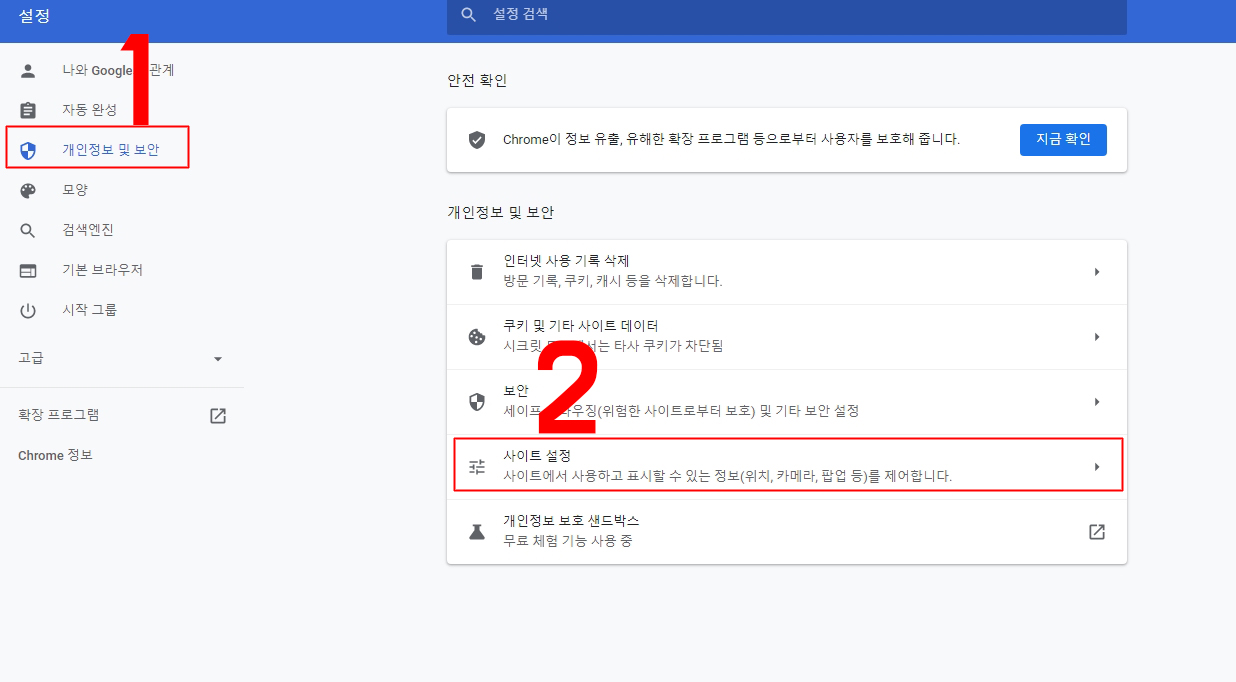The width and height of the screenshot is (1236, 682).
Task: Expand the 고급 section dropdown arrow
Action: click(x=218, y=359)
